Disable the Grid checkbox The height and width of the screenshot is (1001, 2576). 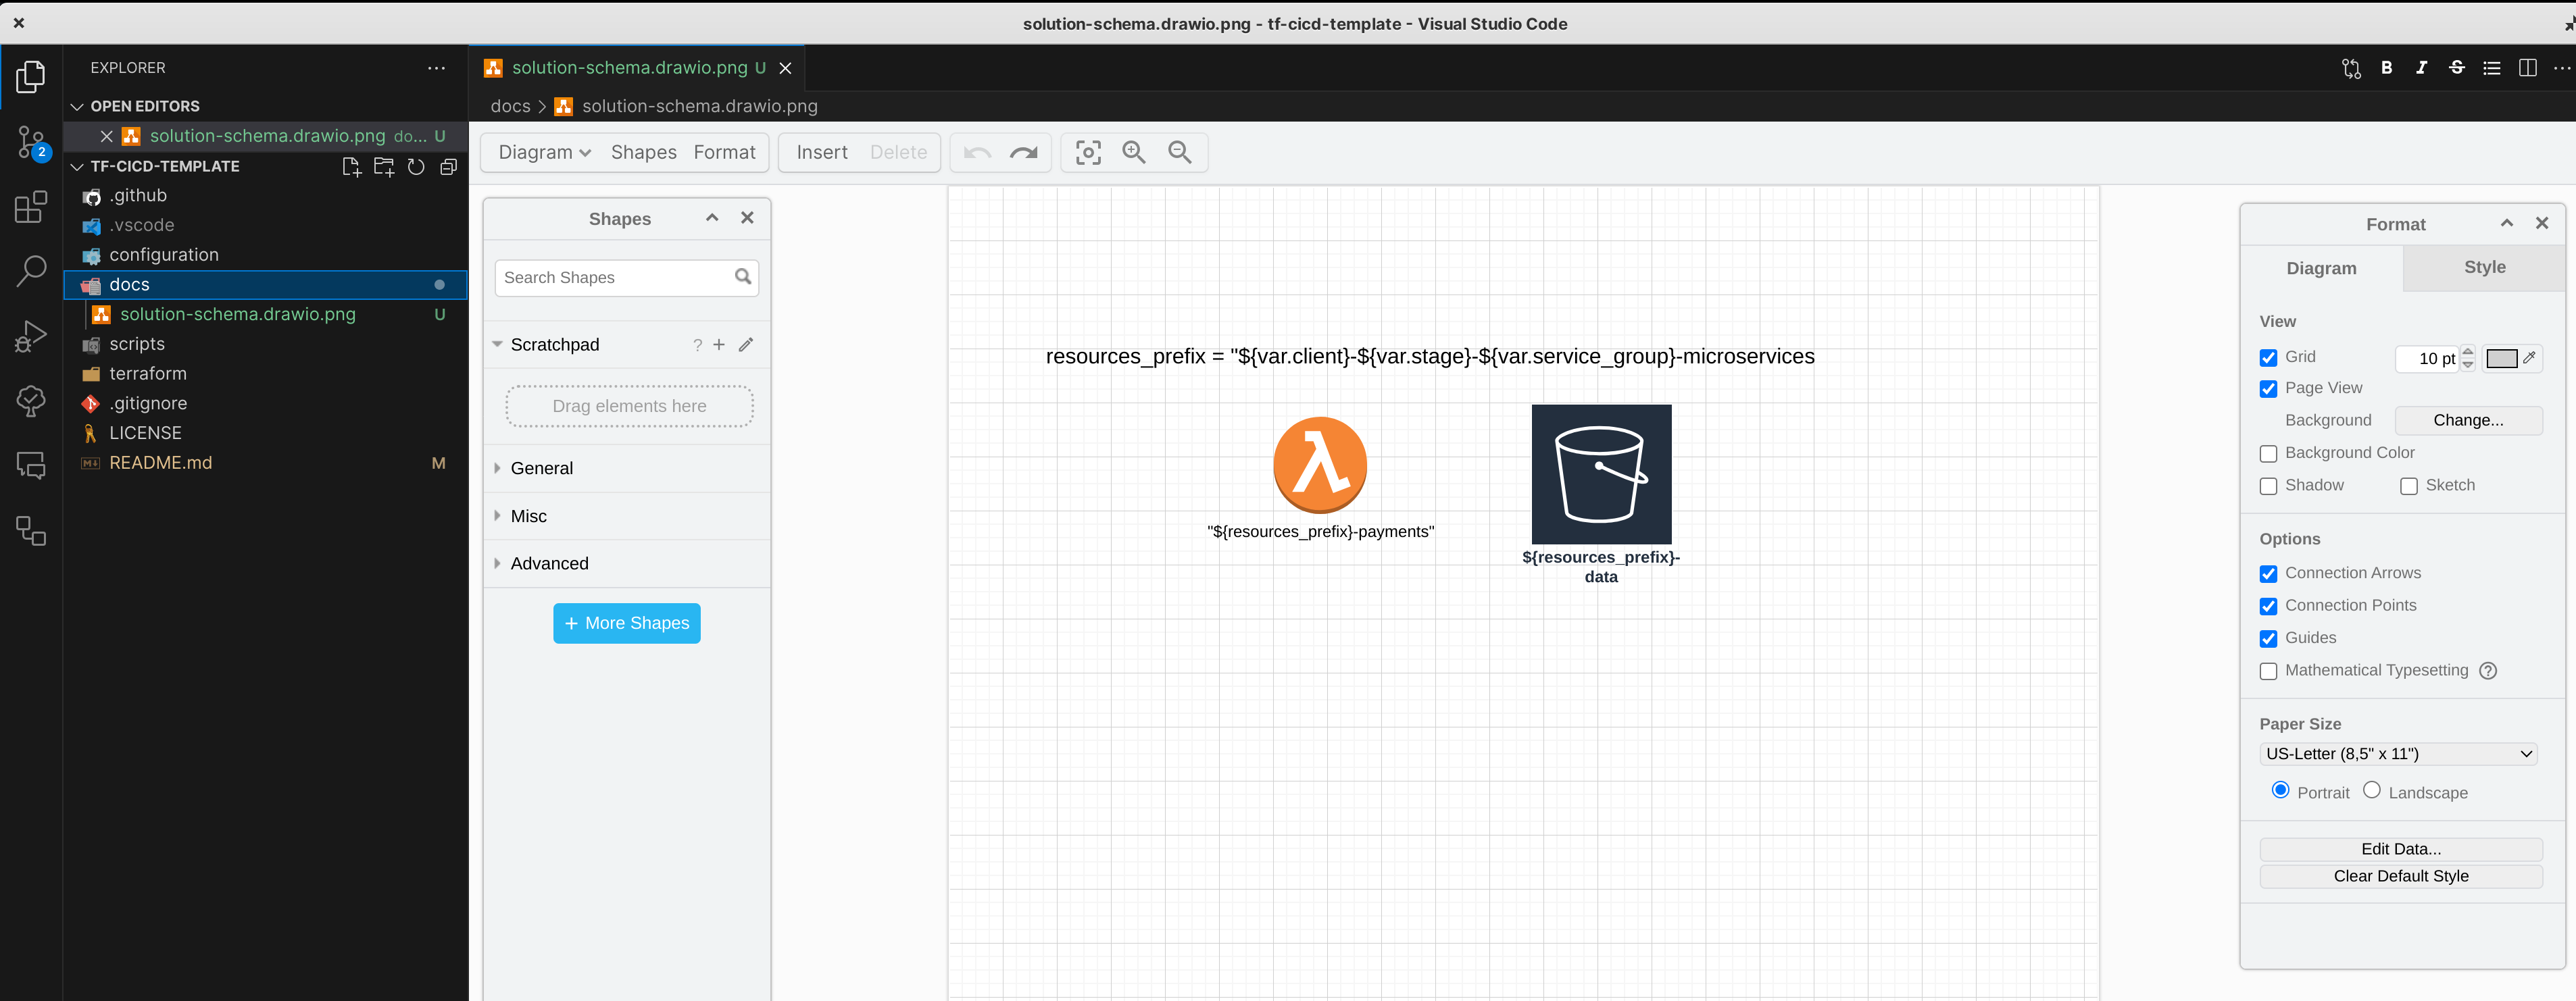2268,358
